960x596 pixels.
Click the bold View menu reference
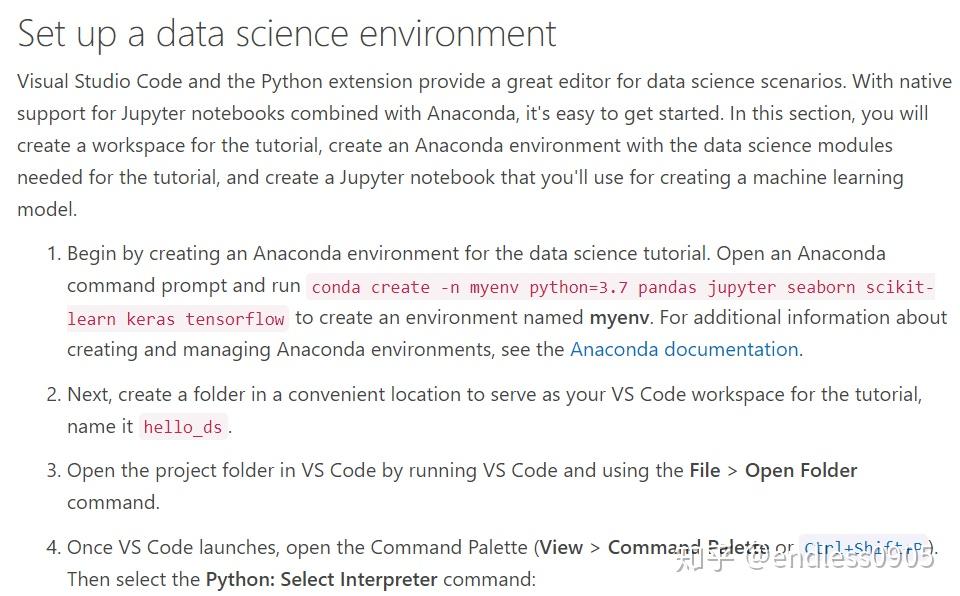(x=561, y=548)
